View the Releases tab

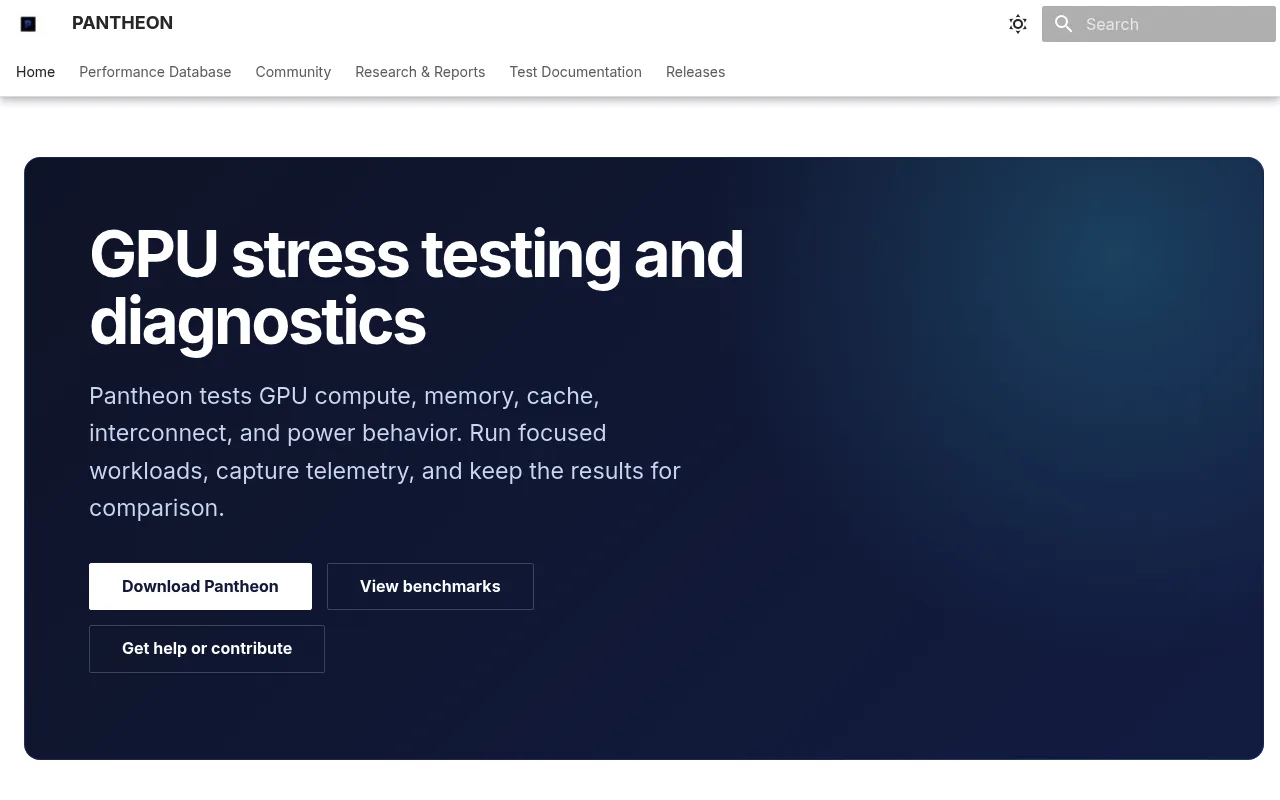[x=695, y=72]
